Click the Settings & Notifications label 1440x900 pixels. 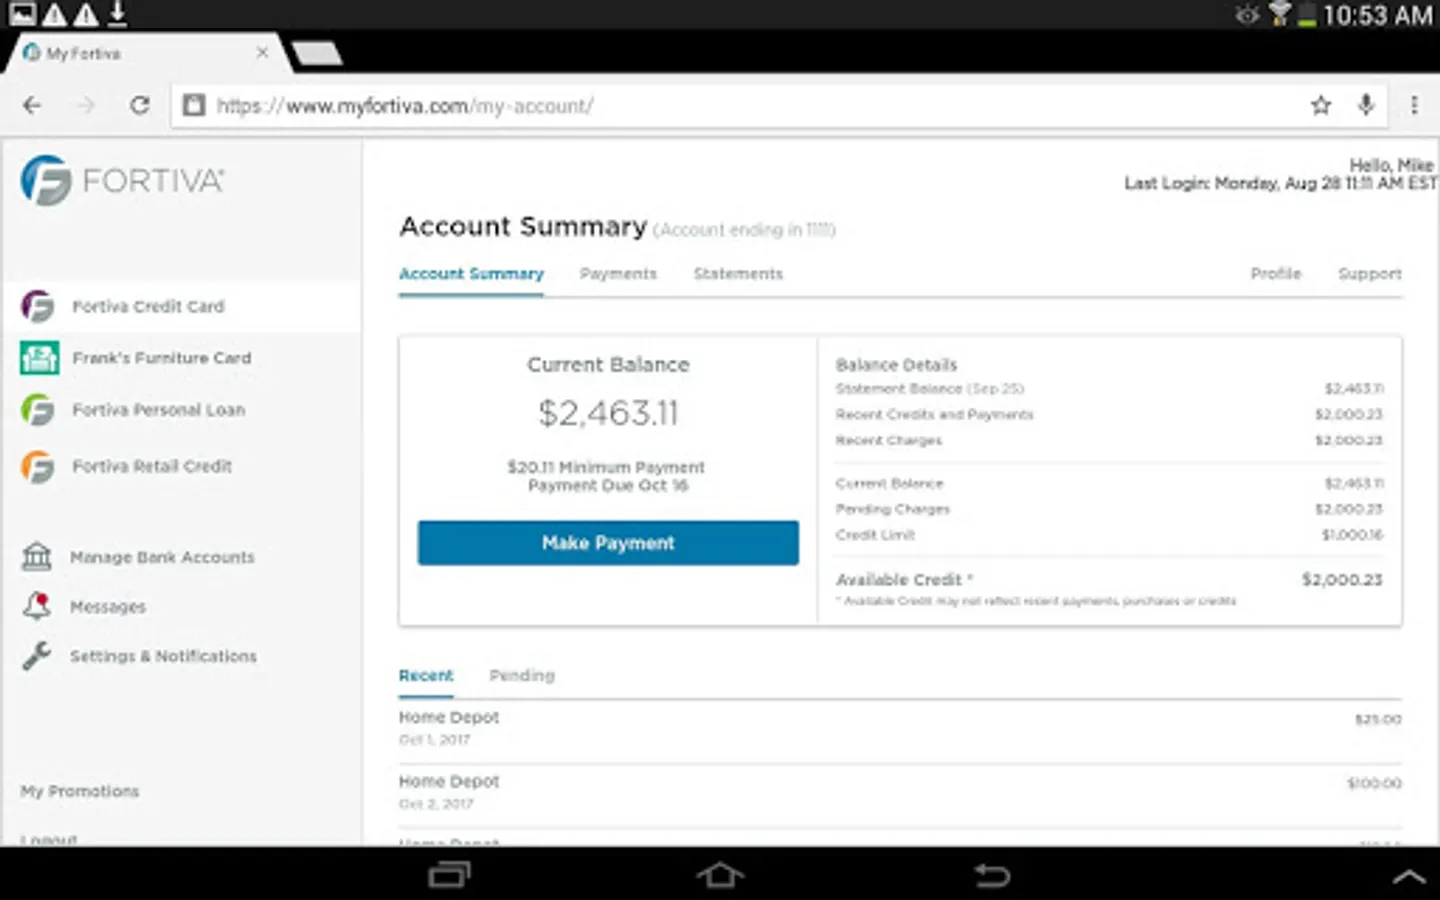(163, 656)
